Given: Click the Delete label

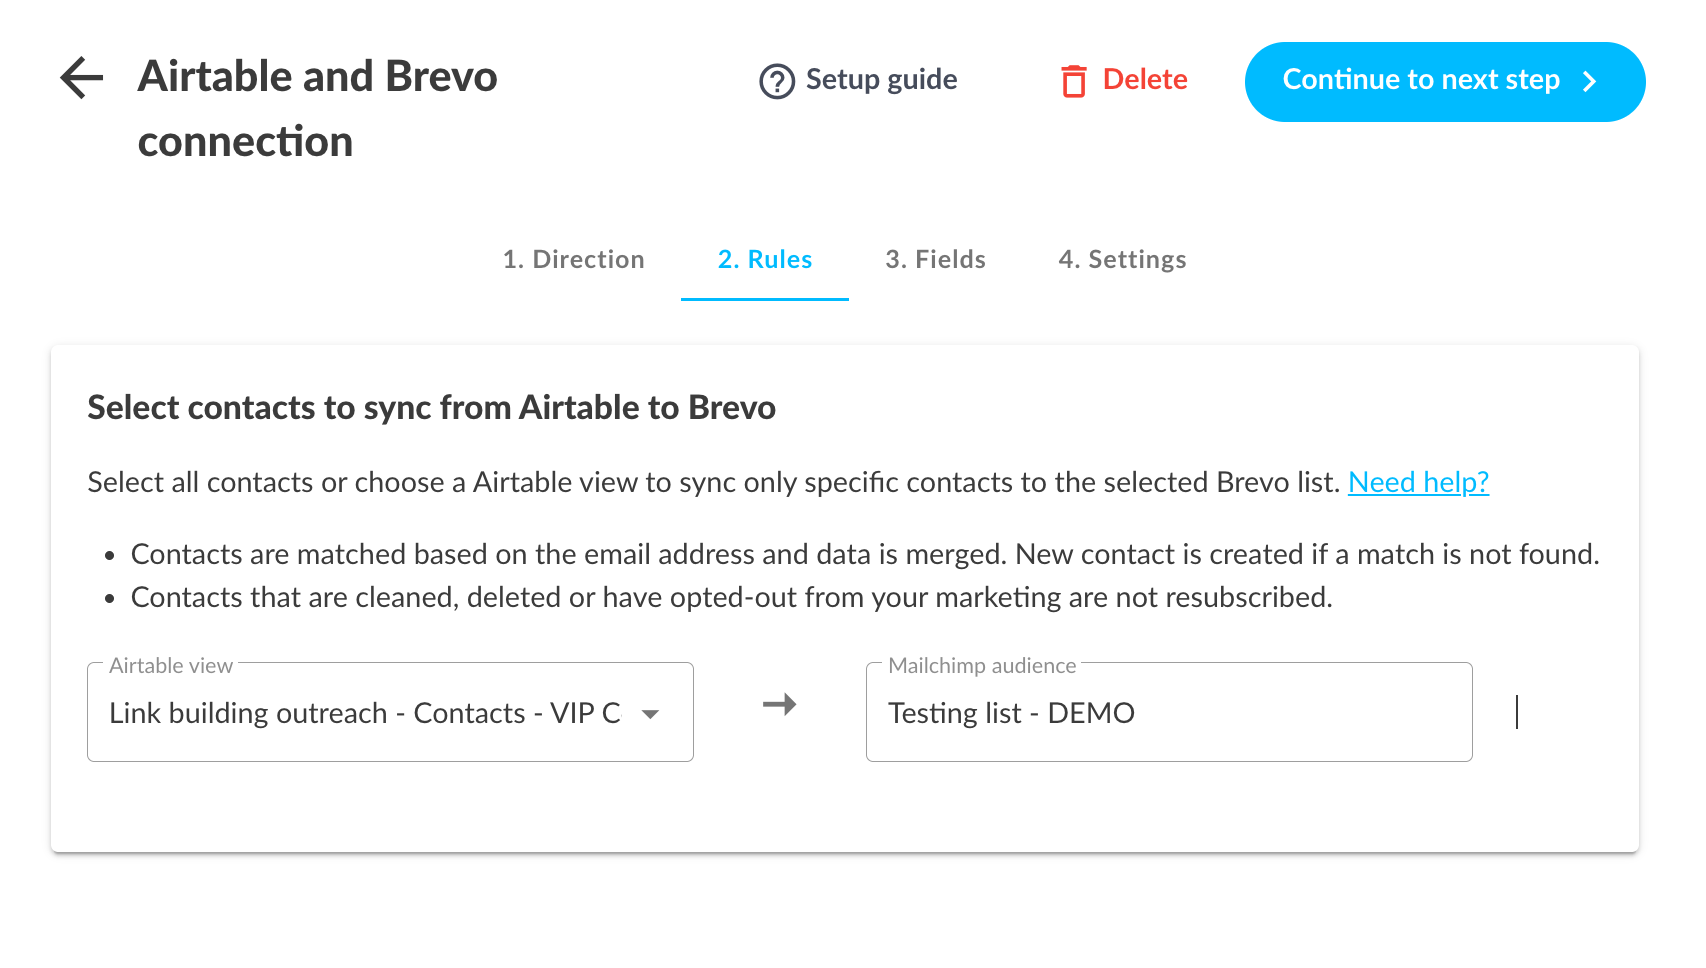Looking at the screenshot, I should [1145, 80].
